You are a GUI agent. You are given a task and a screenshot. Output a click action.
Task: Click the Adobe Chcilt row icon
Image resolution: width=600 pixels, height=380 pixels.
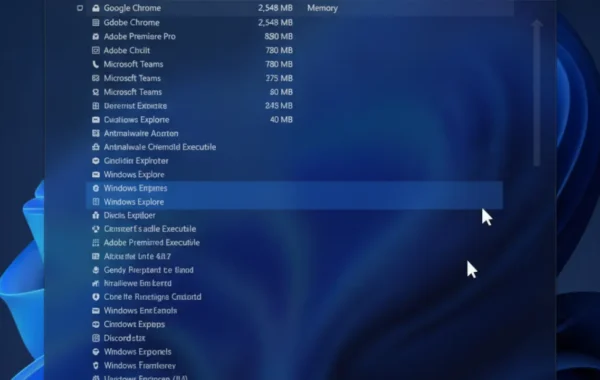[96, 51]
